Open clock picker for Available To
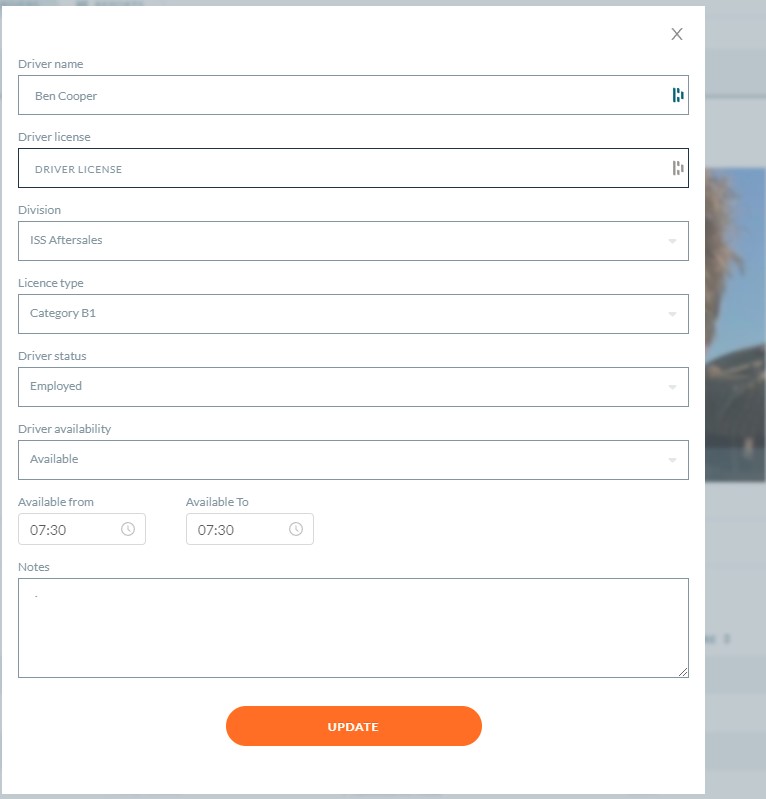766x799 pixels. 296,529
